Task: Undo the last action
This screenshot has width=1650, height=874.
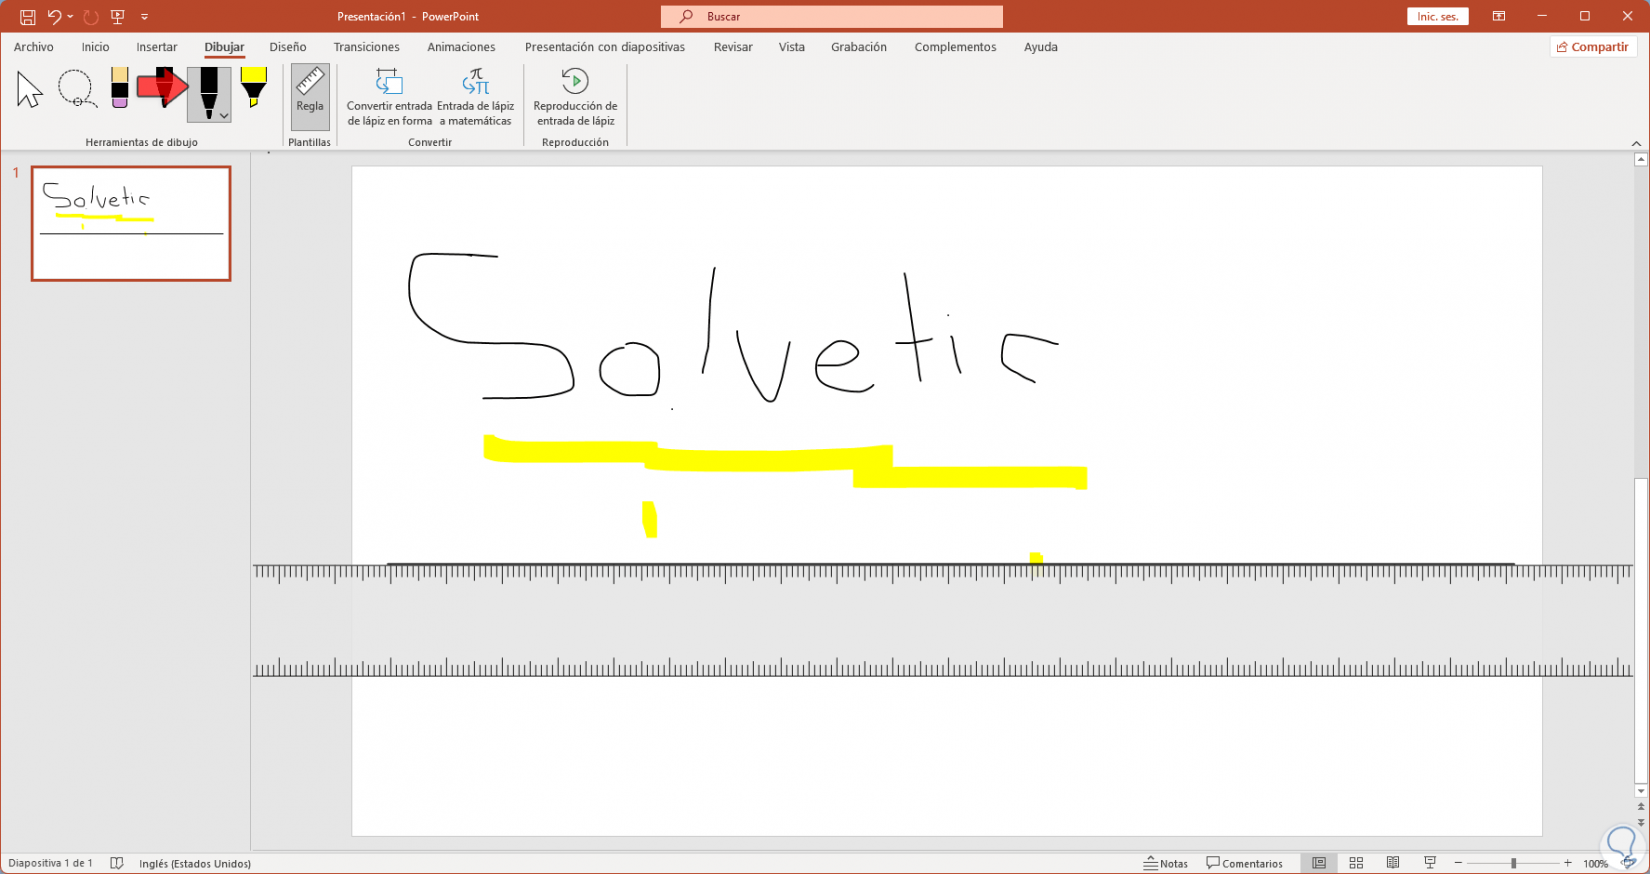Action: click(54, 17)
